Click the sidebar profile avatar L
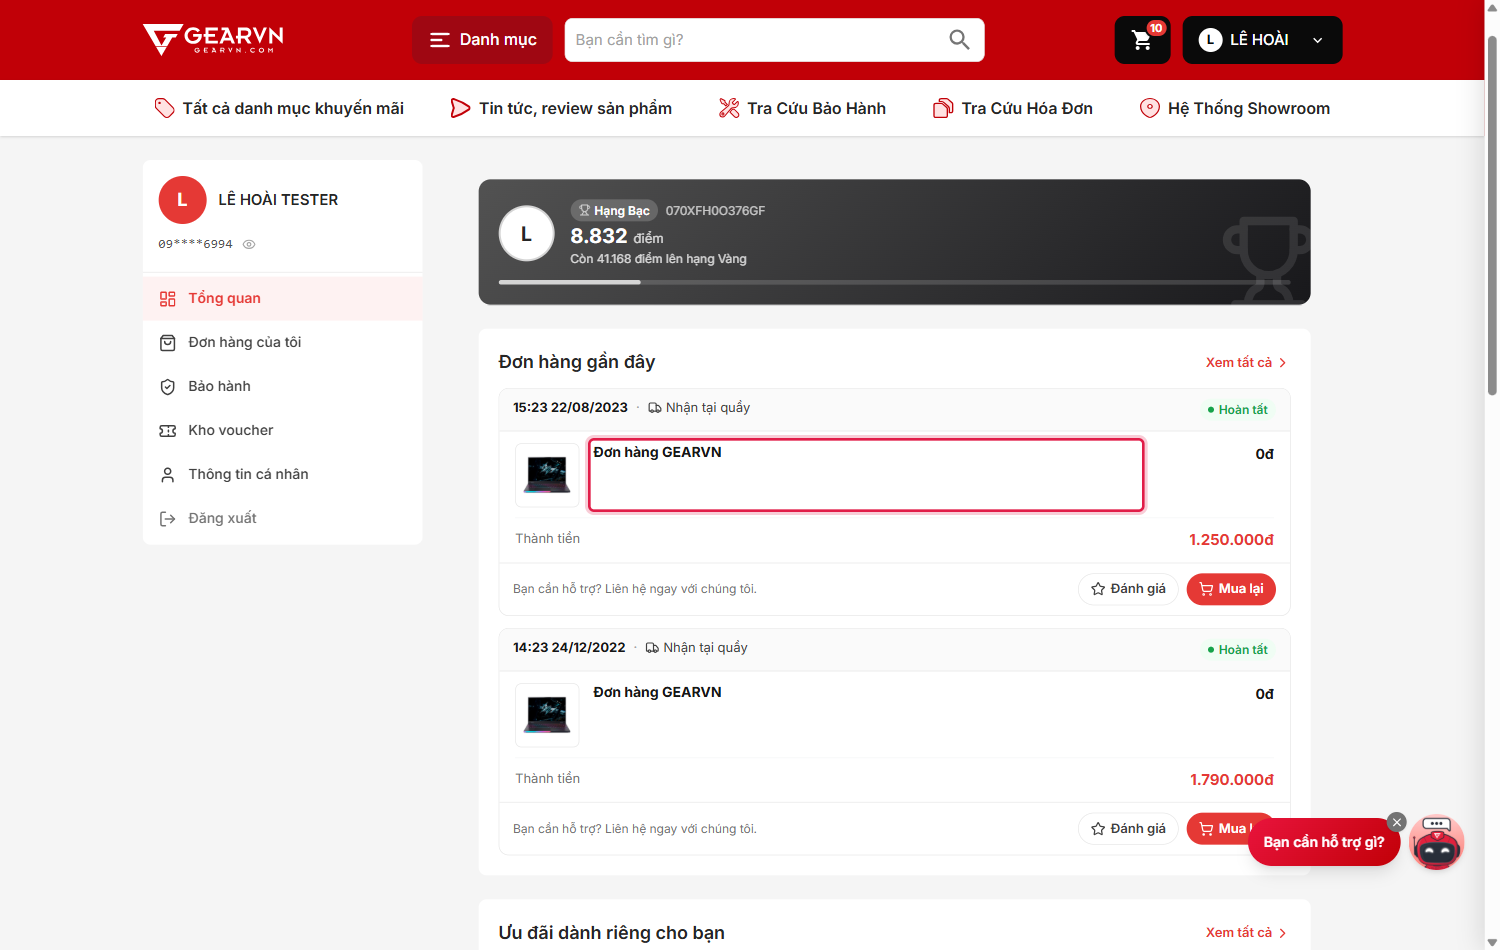Screen dimensions: 1500x950 pos(182,200)
